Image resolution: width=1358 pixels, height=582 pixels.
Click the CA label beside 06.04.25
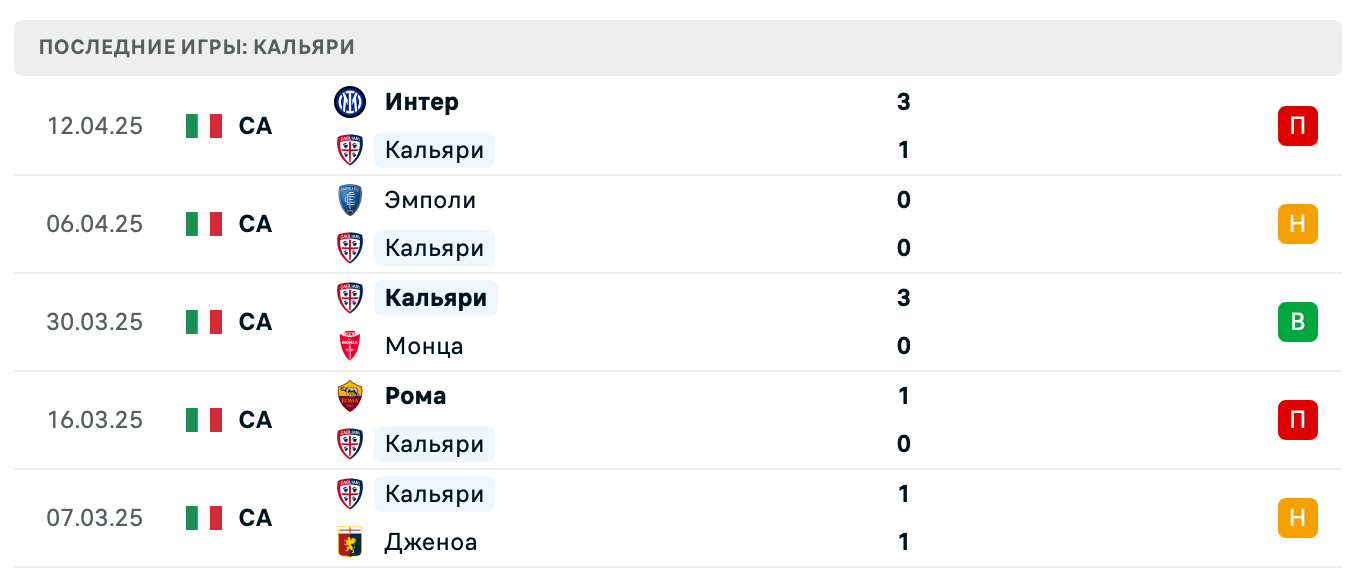(x=254, y=224)
